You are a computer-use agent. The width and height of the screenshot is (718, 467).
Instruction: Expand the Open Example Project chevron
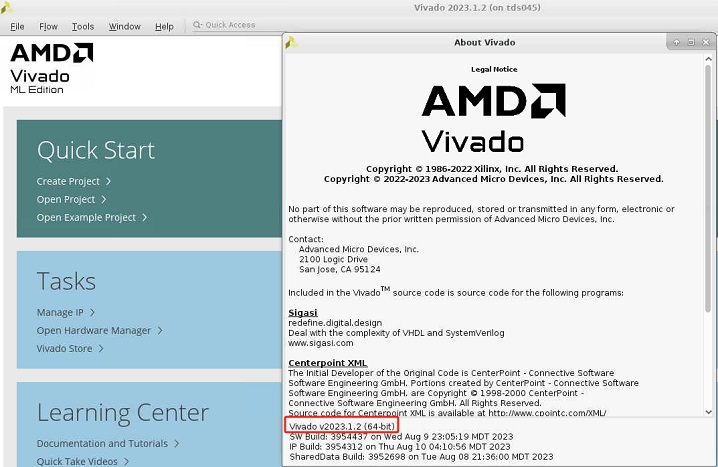pos(144,217)
